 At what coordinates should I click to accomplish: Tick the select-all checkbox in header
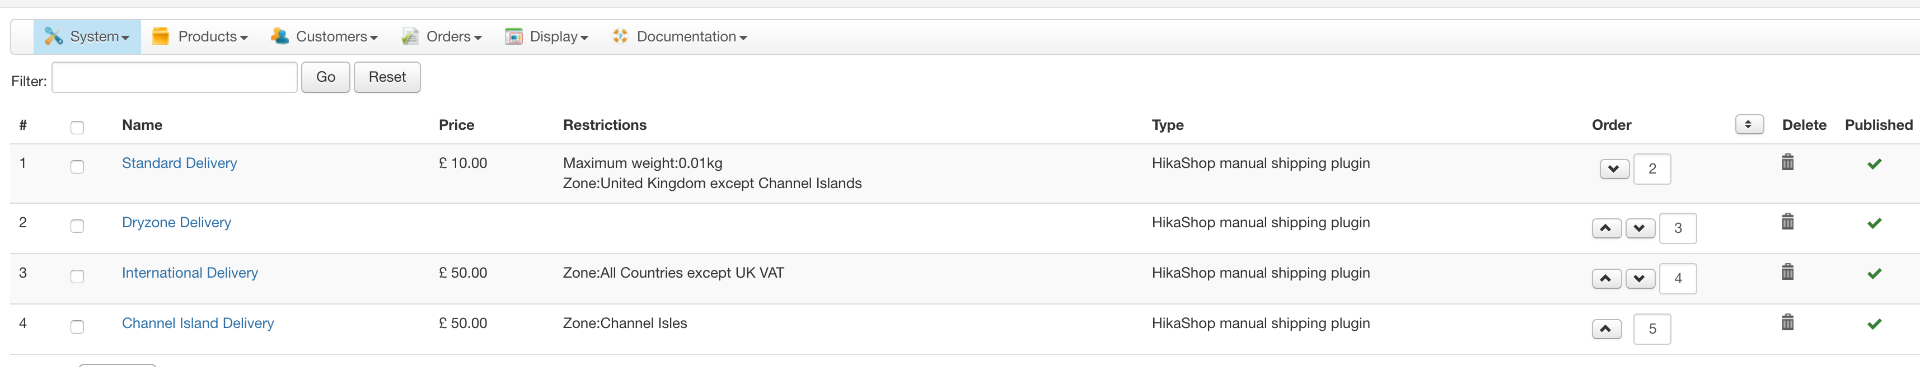coord(77,127)
